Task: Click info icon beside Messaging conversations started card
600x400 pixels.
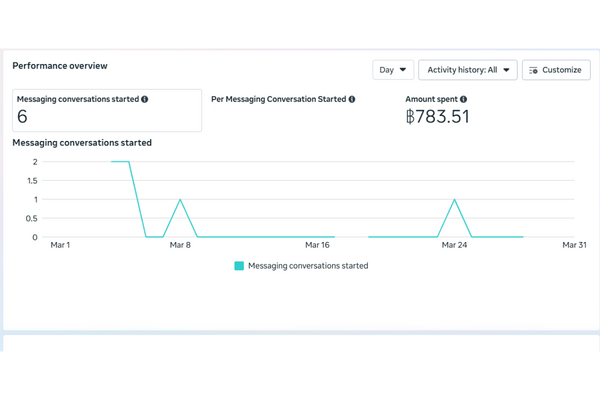Action: click(145, 100)
